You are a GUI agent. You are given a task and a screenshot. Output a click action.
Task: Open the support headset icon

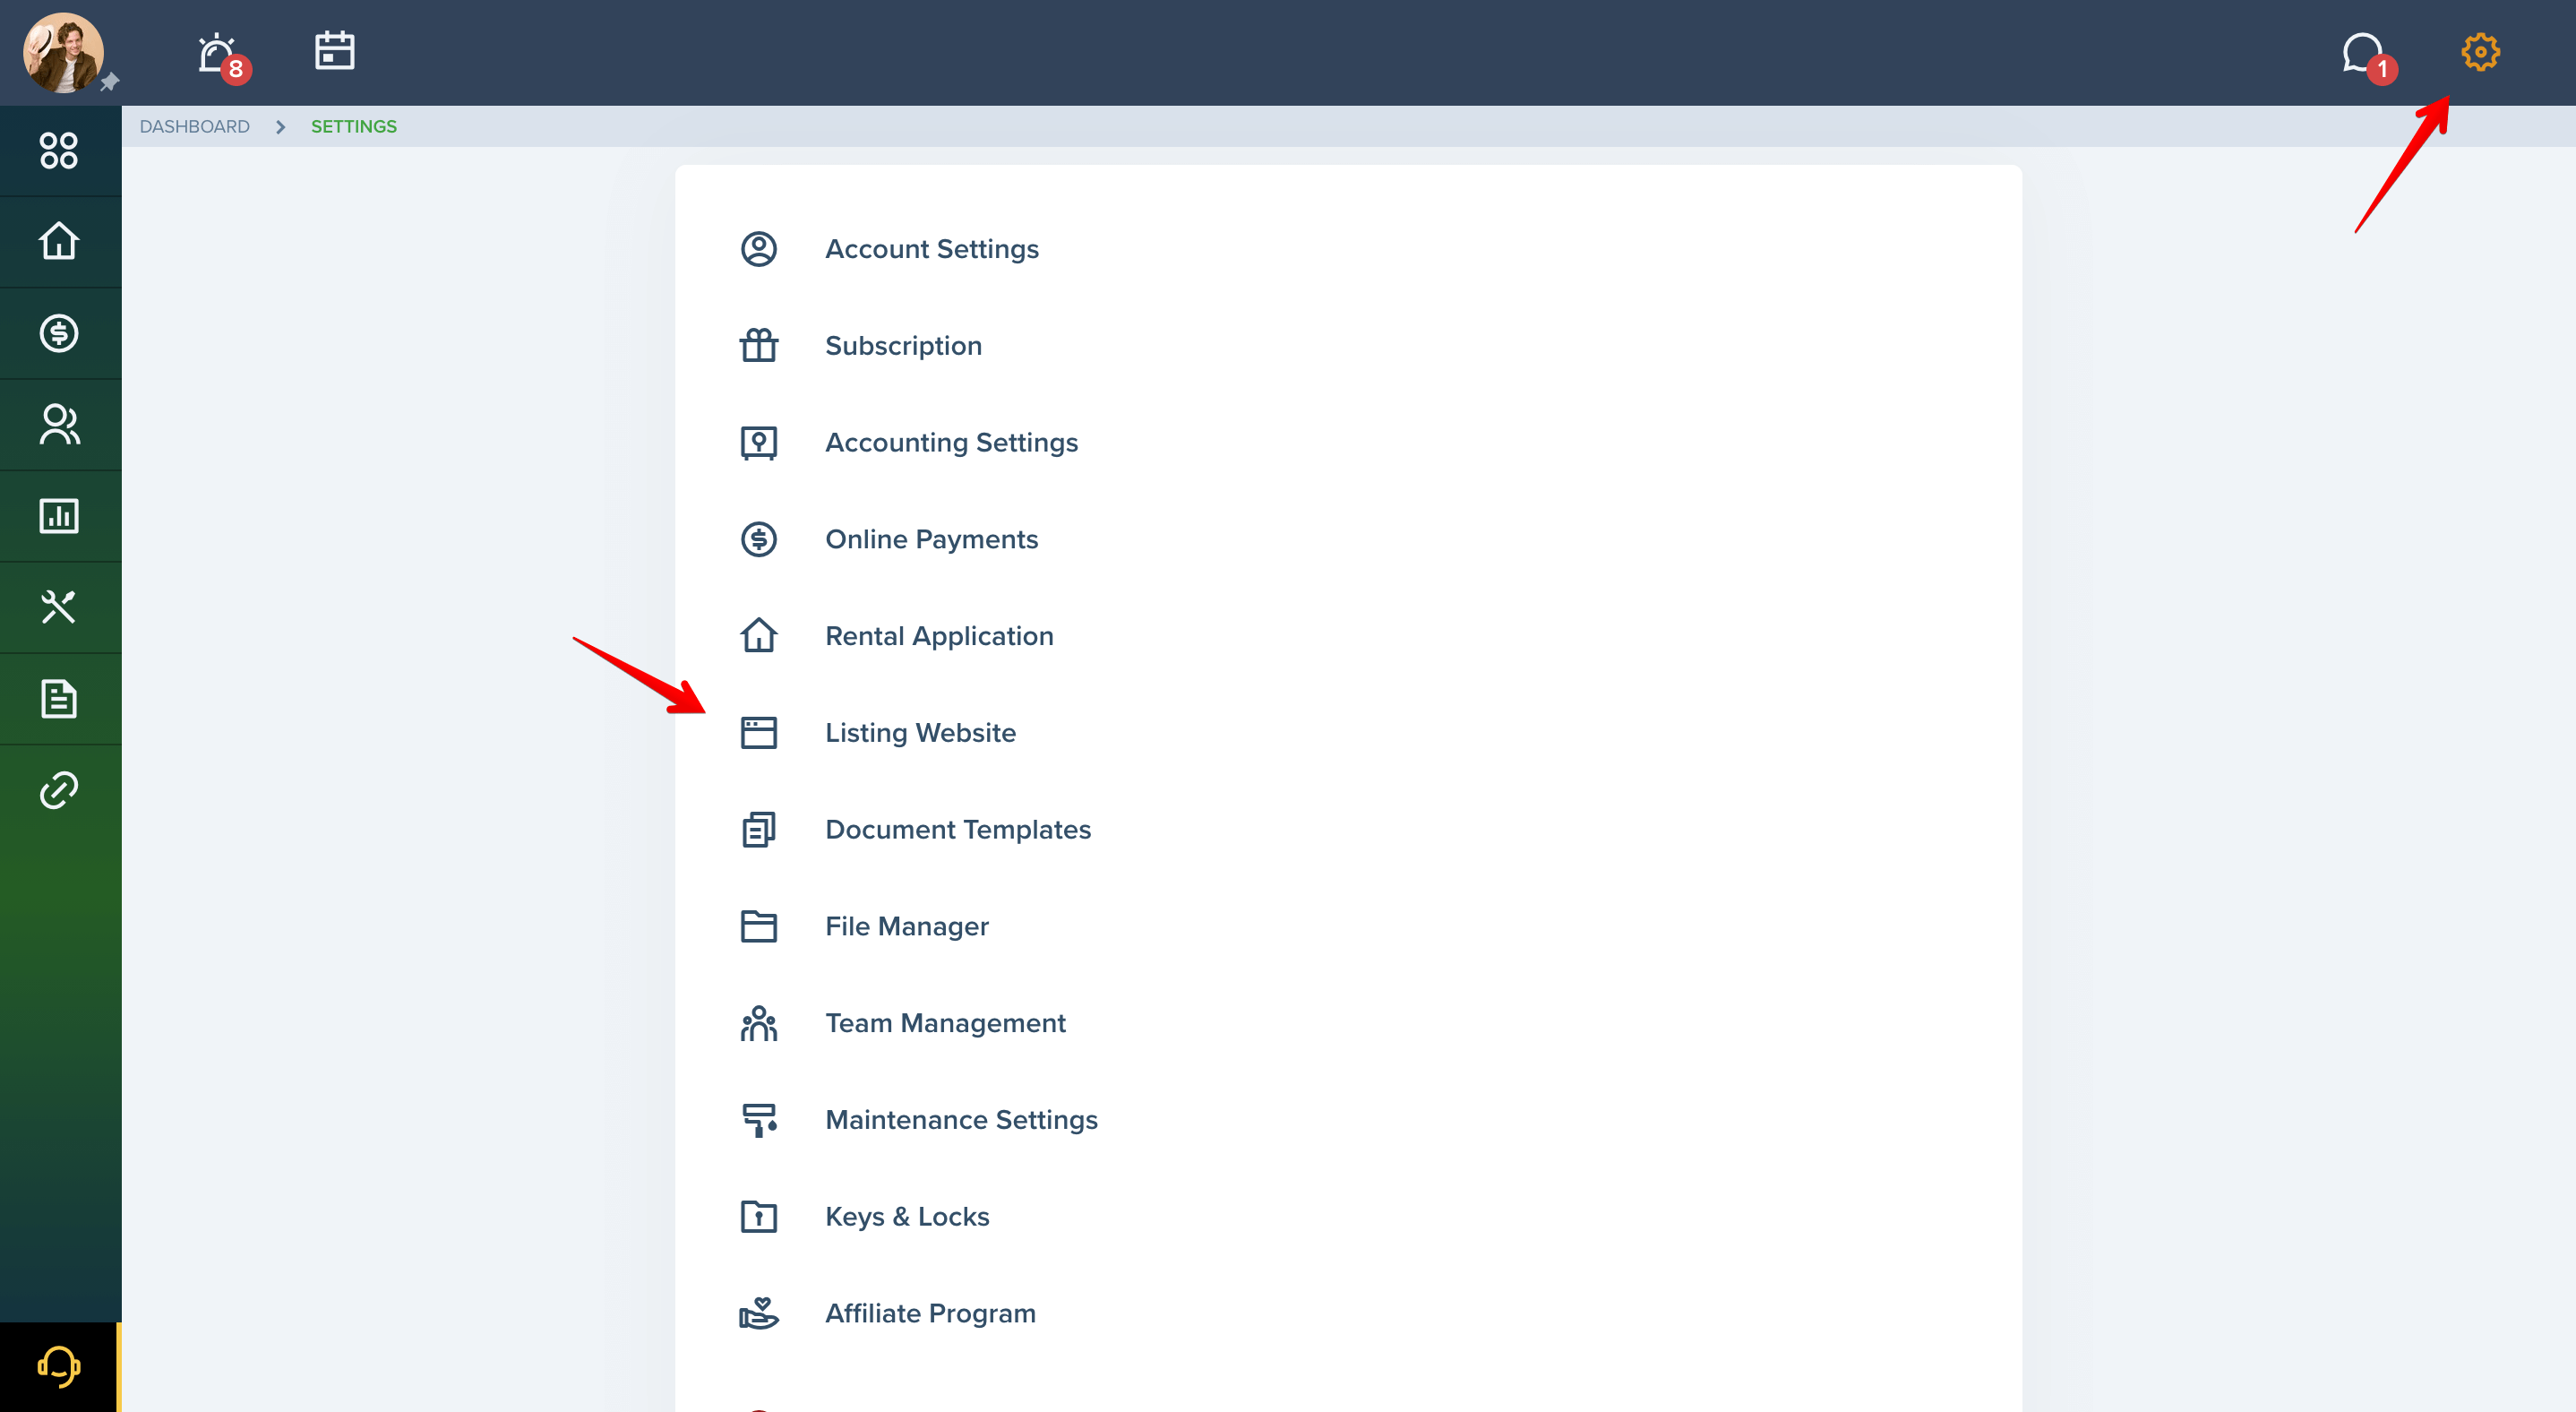pos(59,1367)
